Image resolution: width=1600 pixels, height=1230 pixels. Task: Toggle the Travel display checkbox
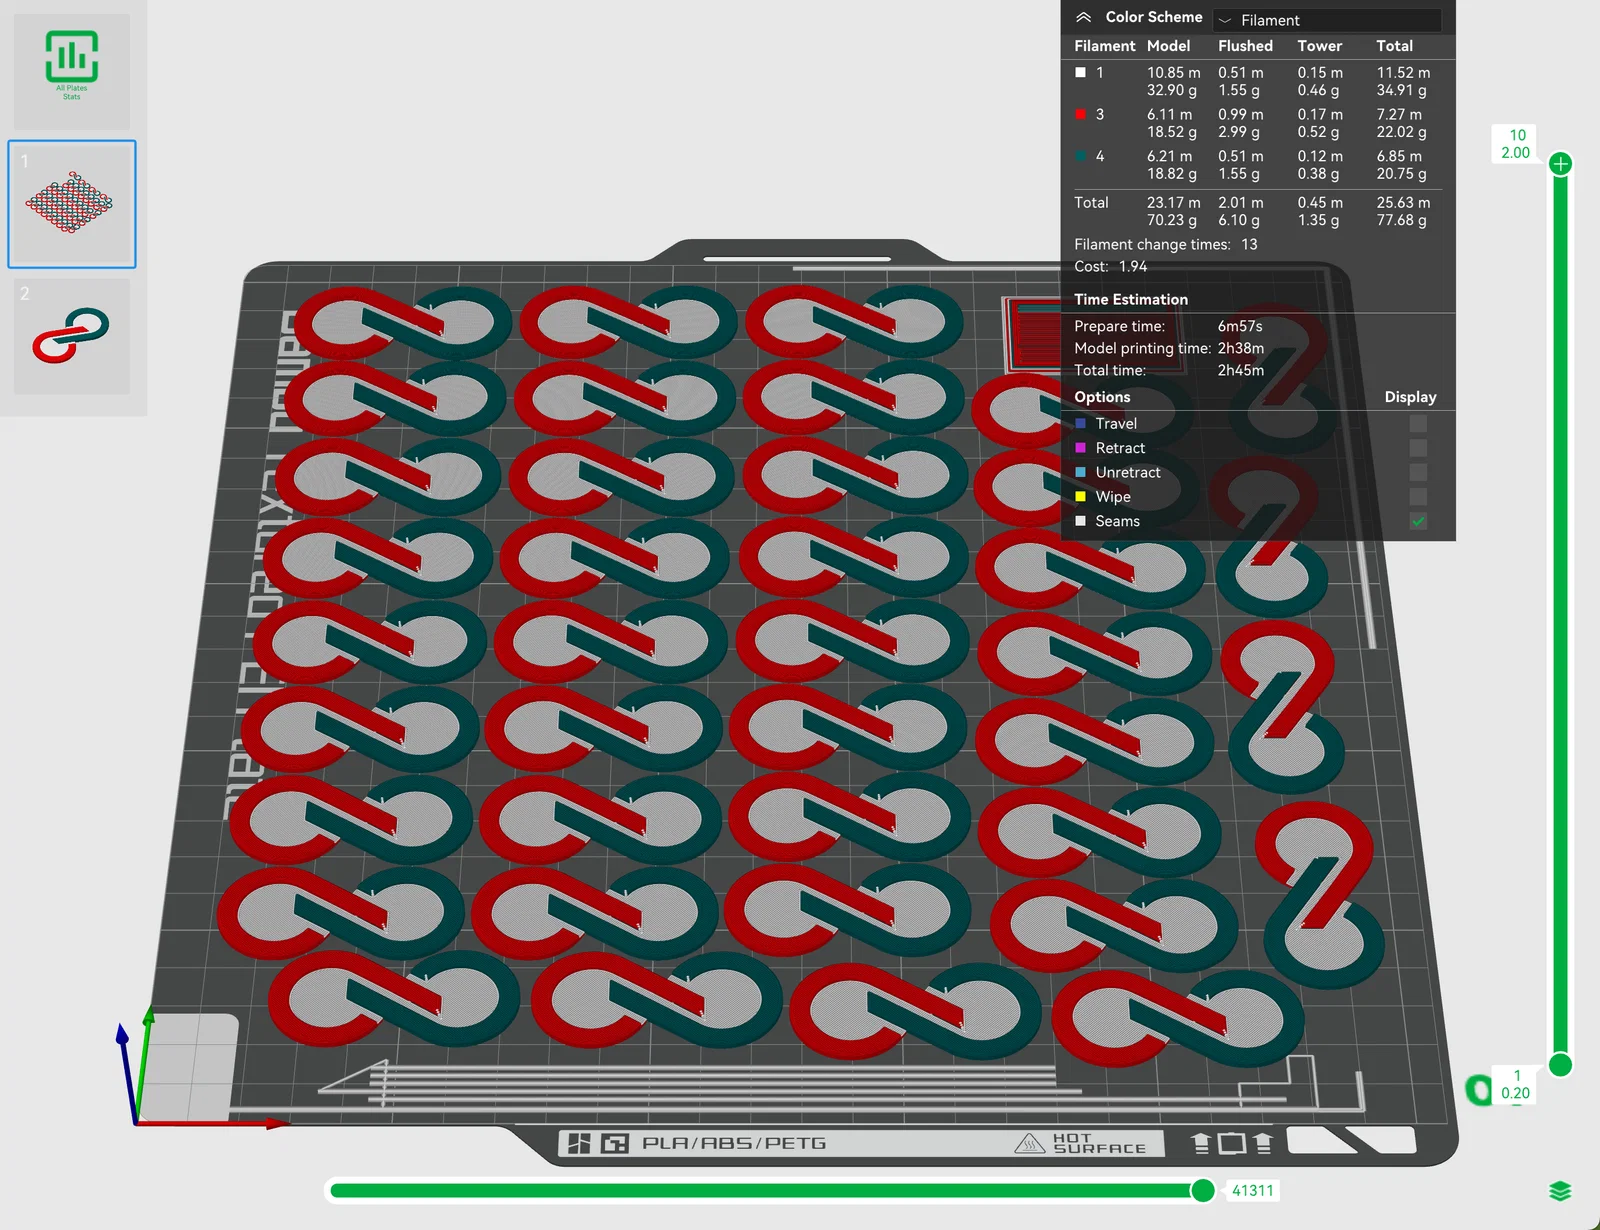click(x=1418, y=423)
